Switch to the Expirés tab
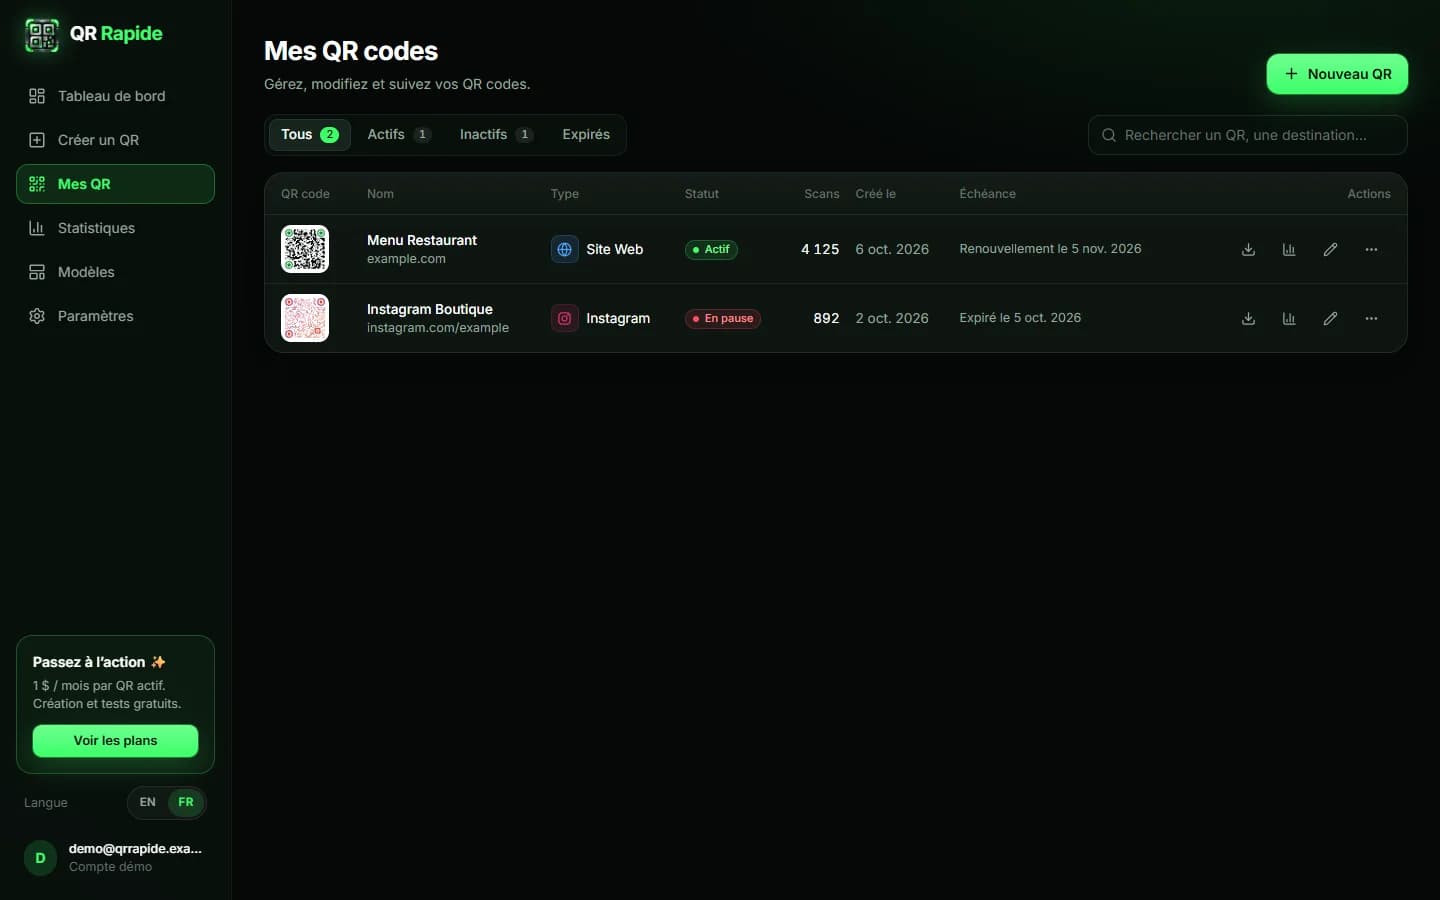Image resolution: width=1440 pixels, height=900 pixels. click(586, 135)
